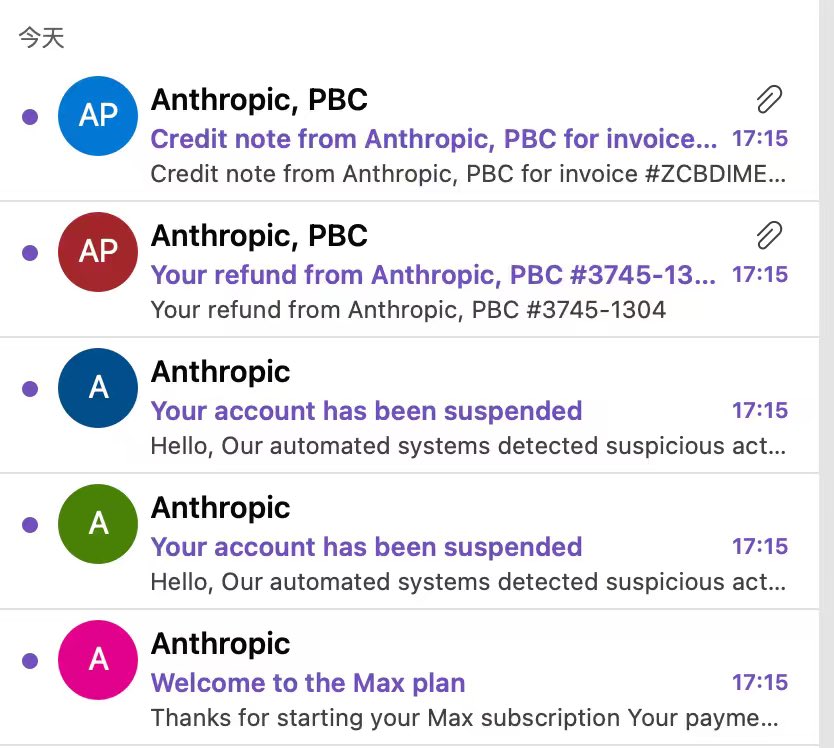Click paperclip attachment icon on credit note email
This screenshot has width=834, height=748.
[x=768, y=99]
